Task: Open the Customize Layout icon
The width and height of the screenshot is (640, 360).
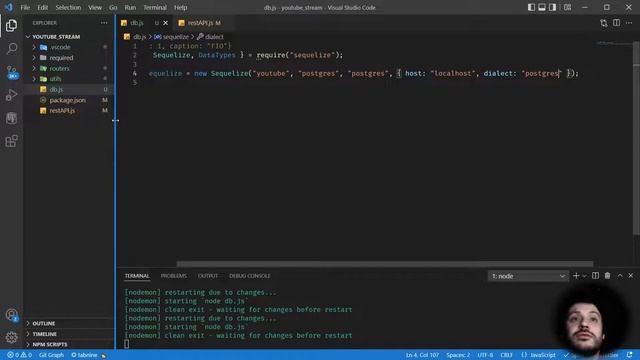Action: [567, 7]
